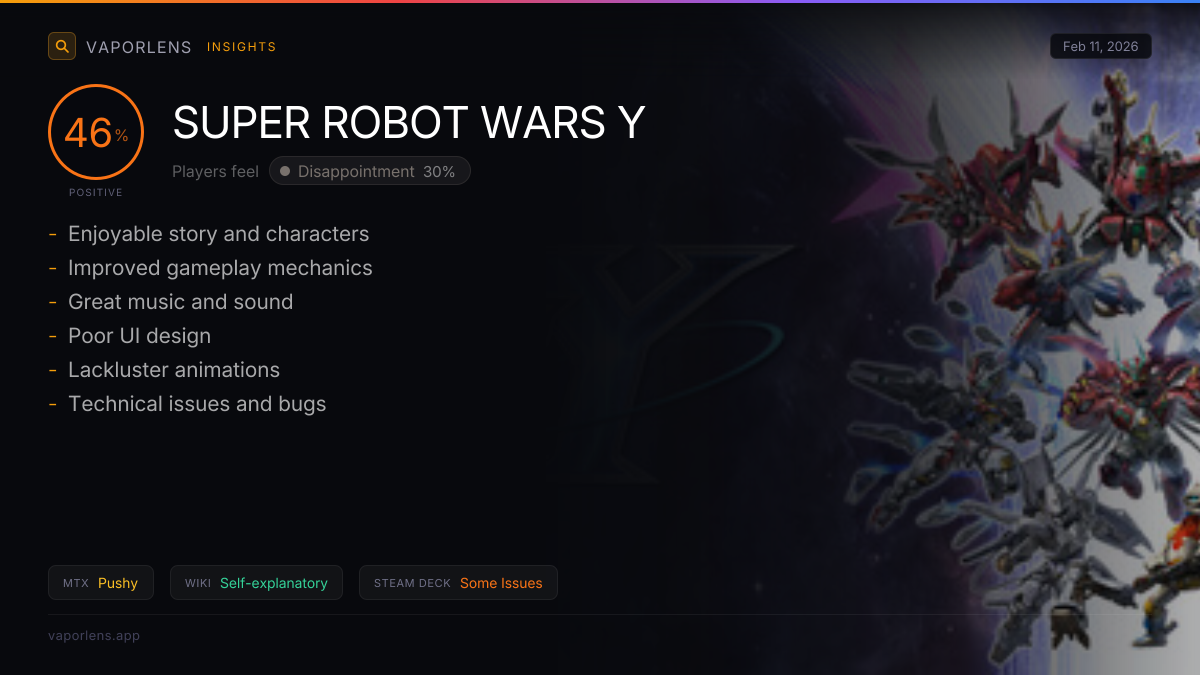
Task: Select the 'Great music and sound' point
Action: (x=180, y=302)
